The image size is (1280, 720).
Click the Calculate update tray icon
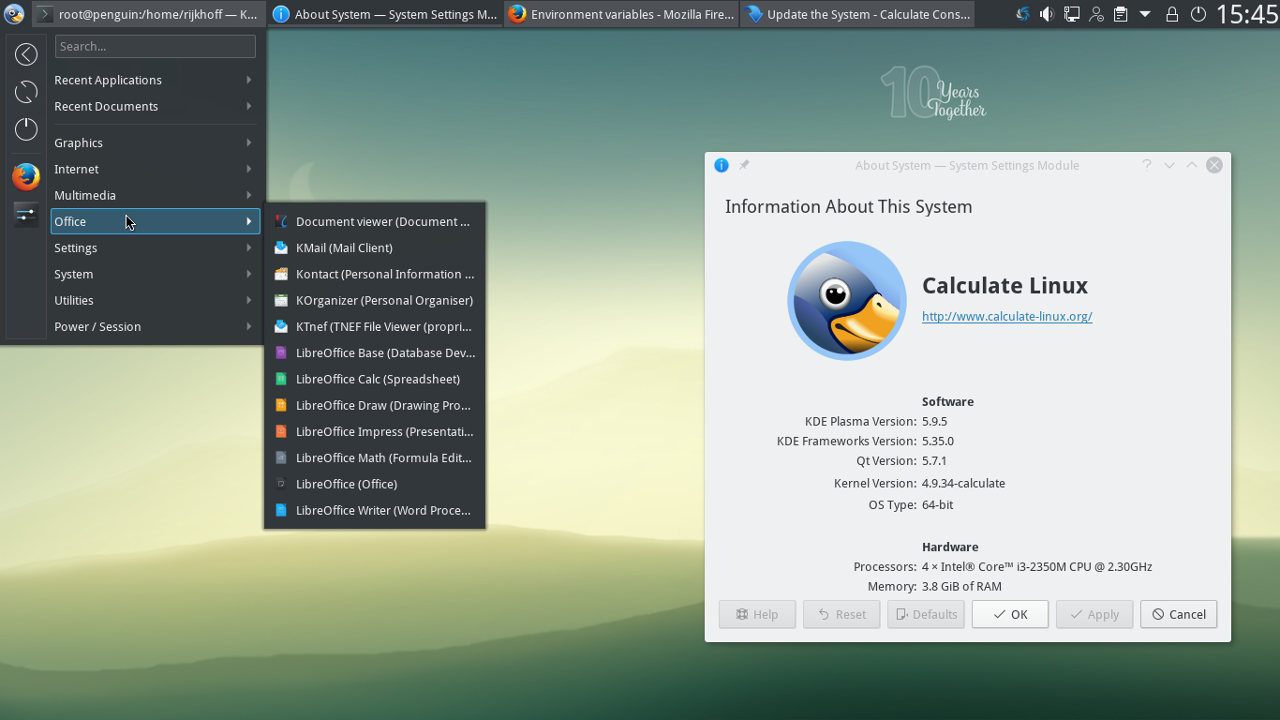click(x=1022, y=14)
